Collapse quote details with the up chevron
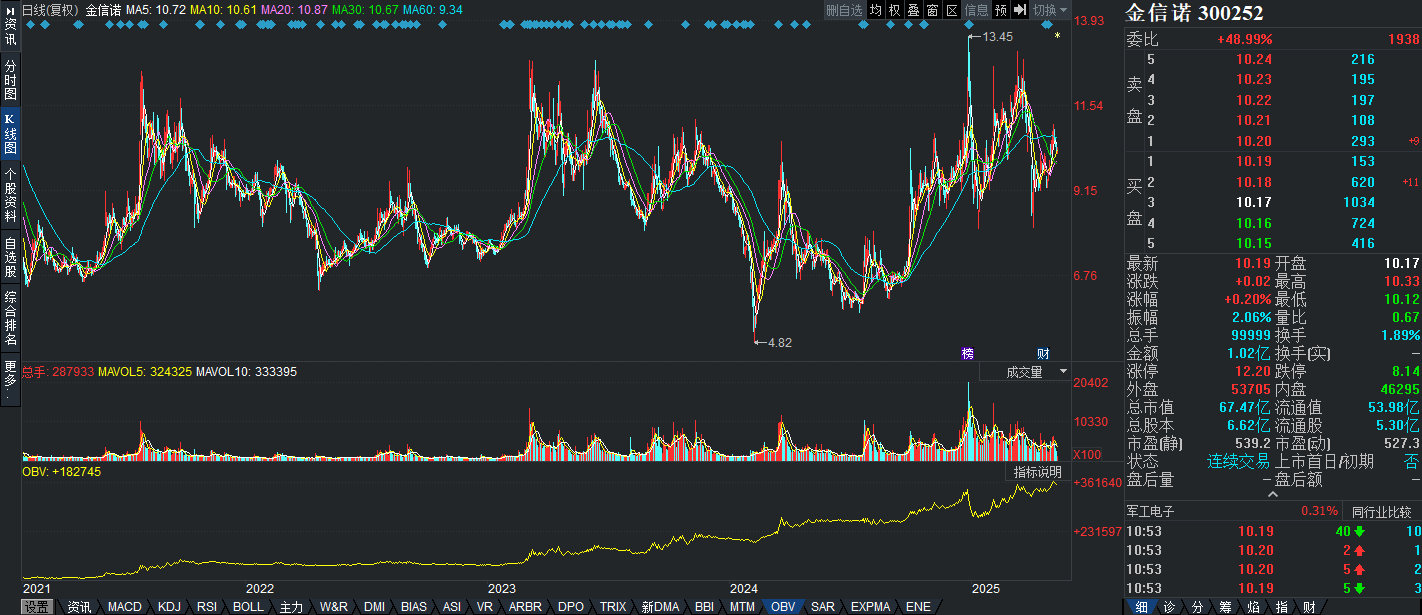 [x=1273, y=494]
